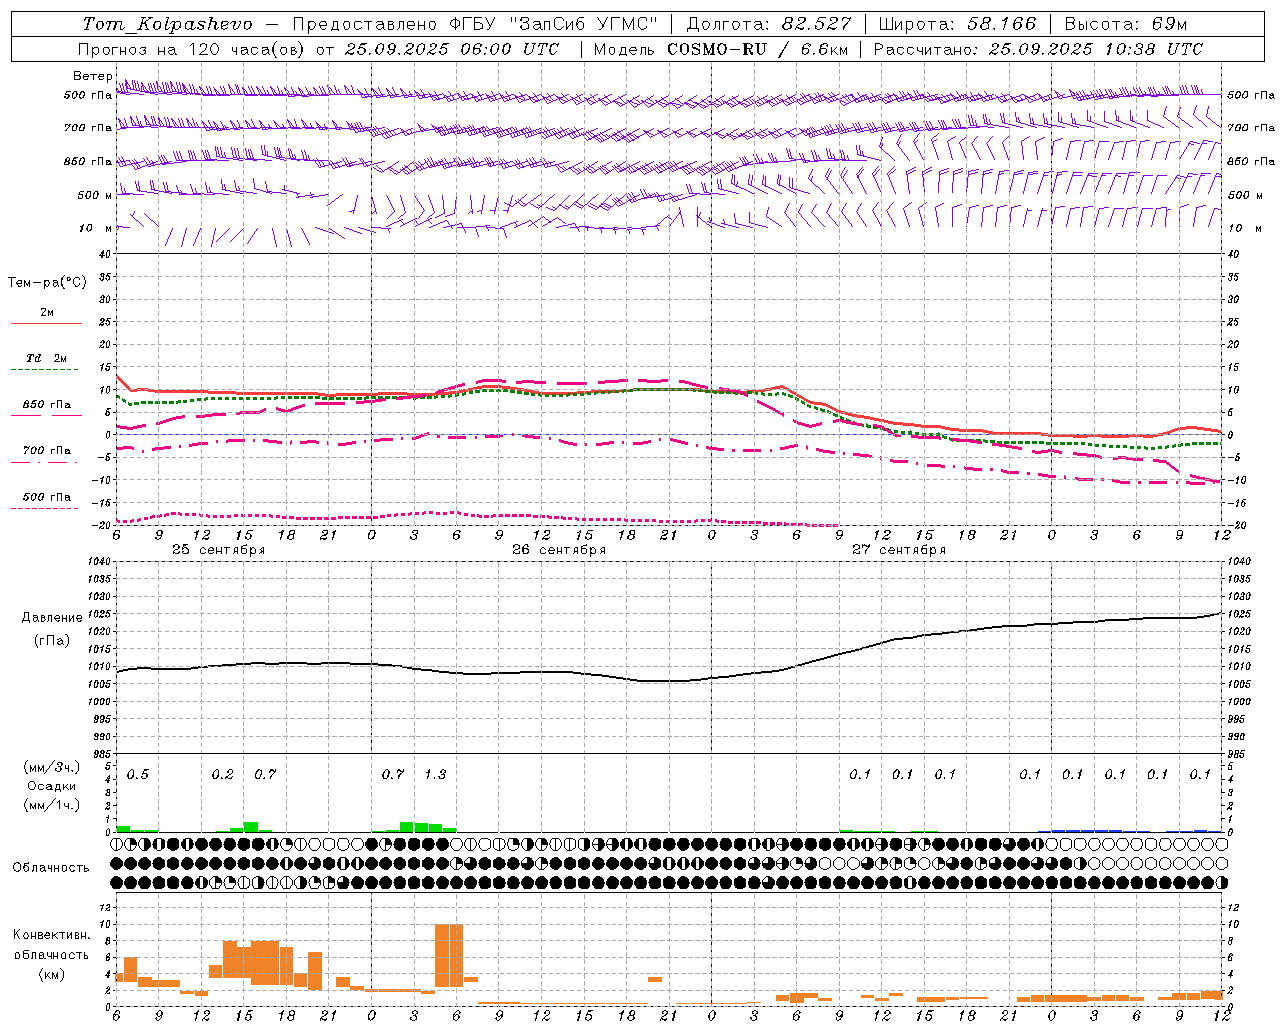
Task: Click forecast start time "25.09.2025 06:00 UTC"
Action: [452, 49]
